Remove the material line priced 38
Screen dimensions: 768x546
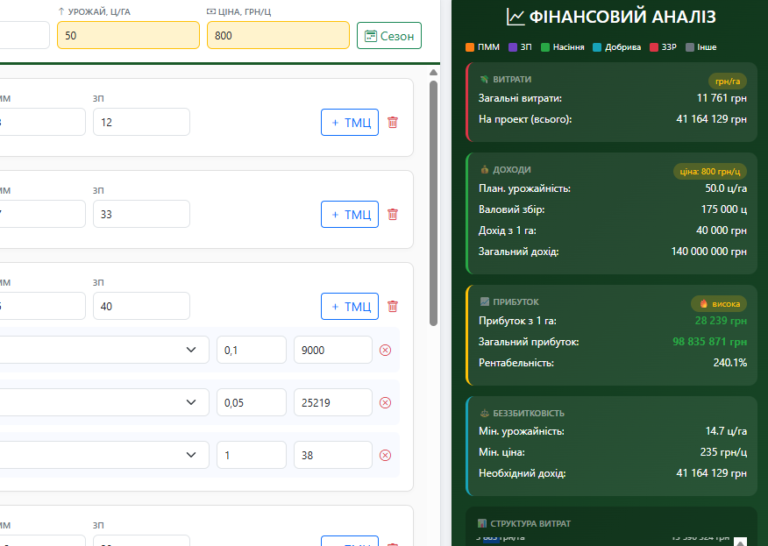(x=385, y=455)
